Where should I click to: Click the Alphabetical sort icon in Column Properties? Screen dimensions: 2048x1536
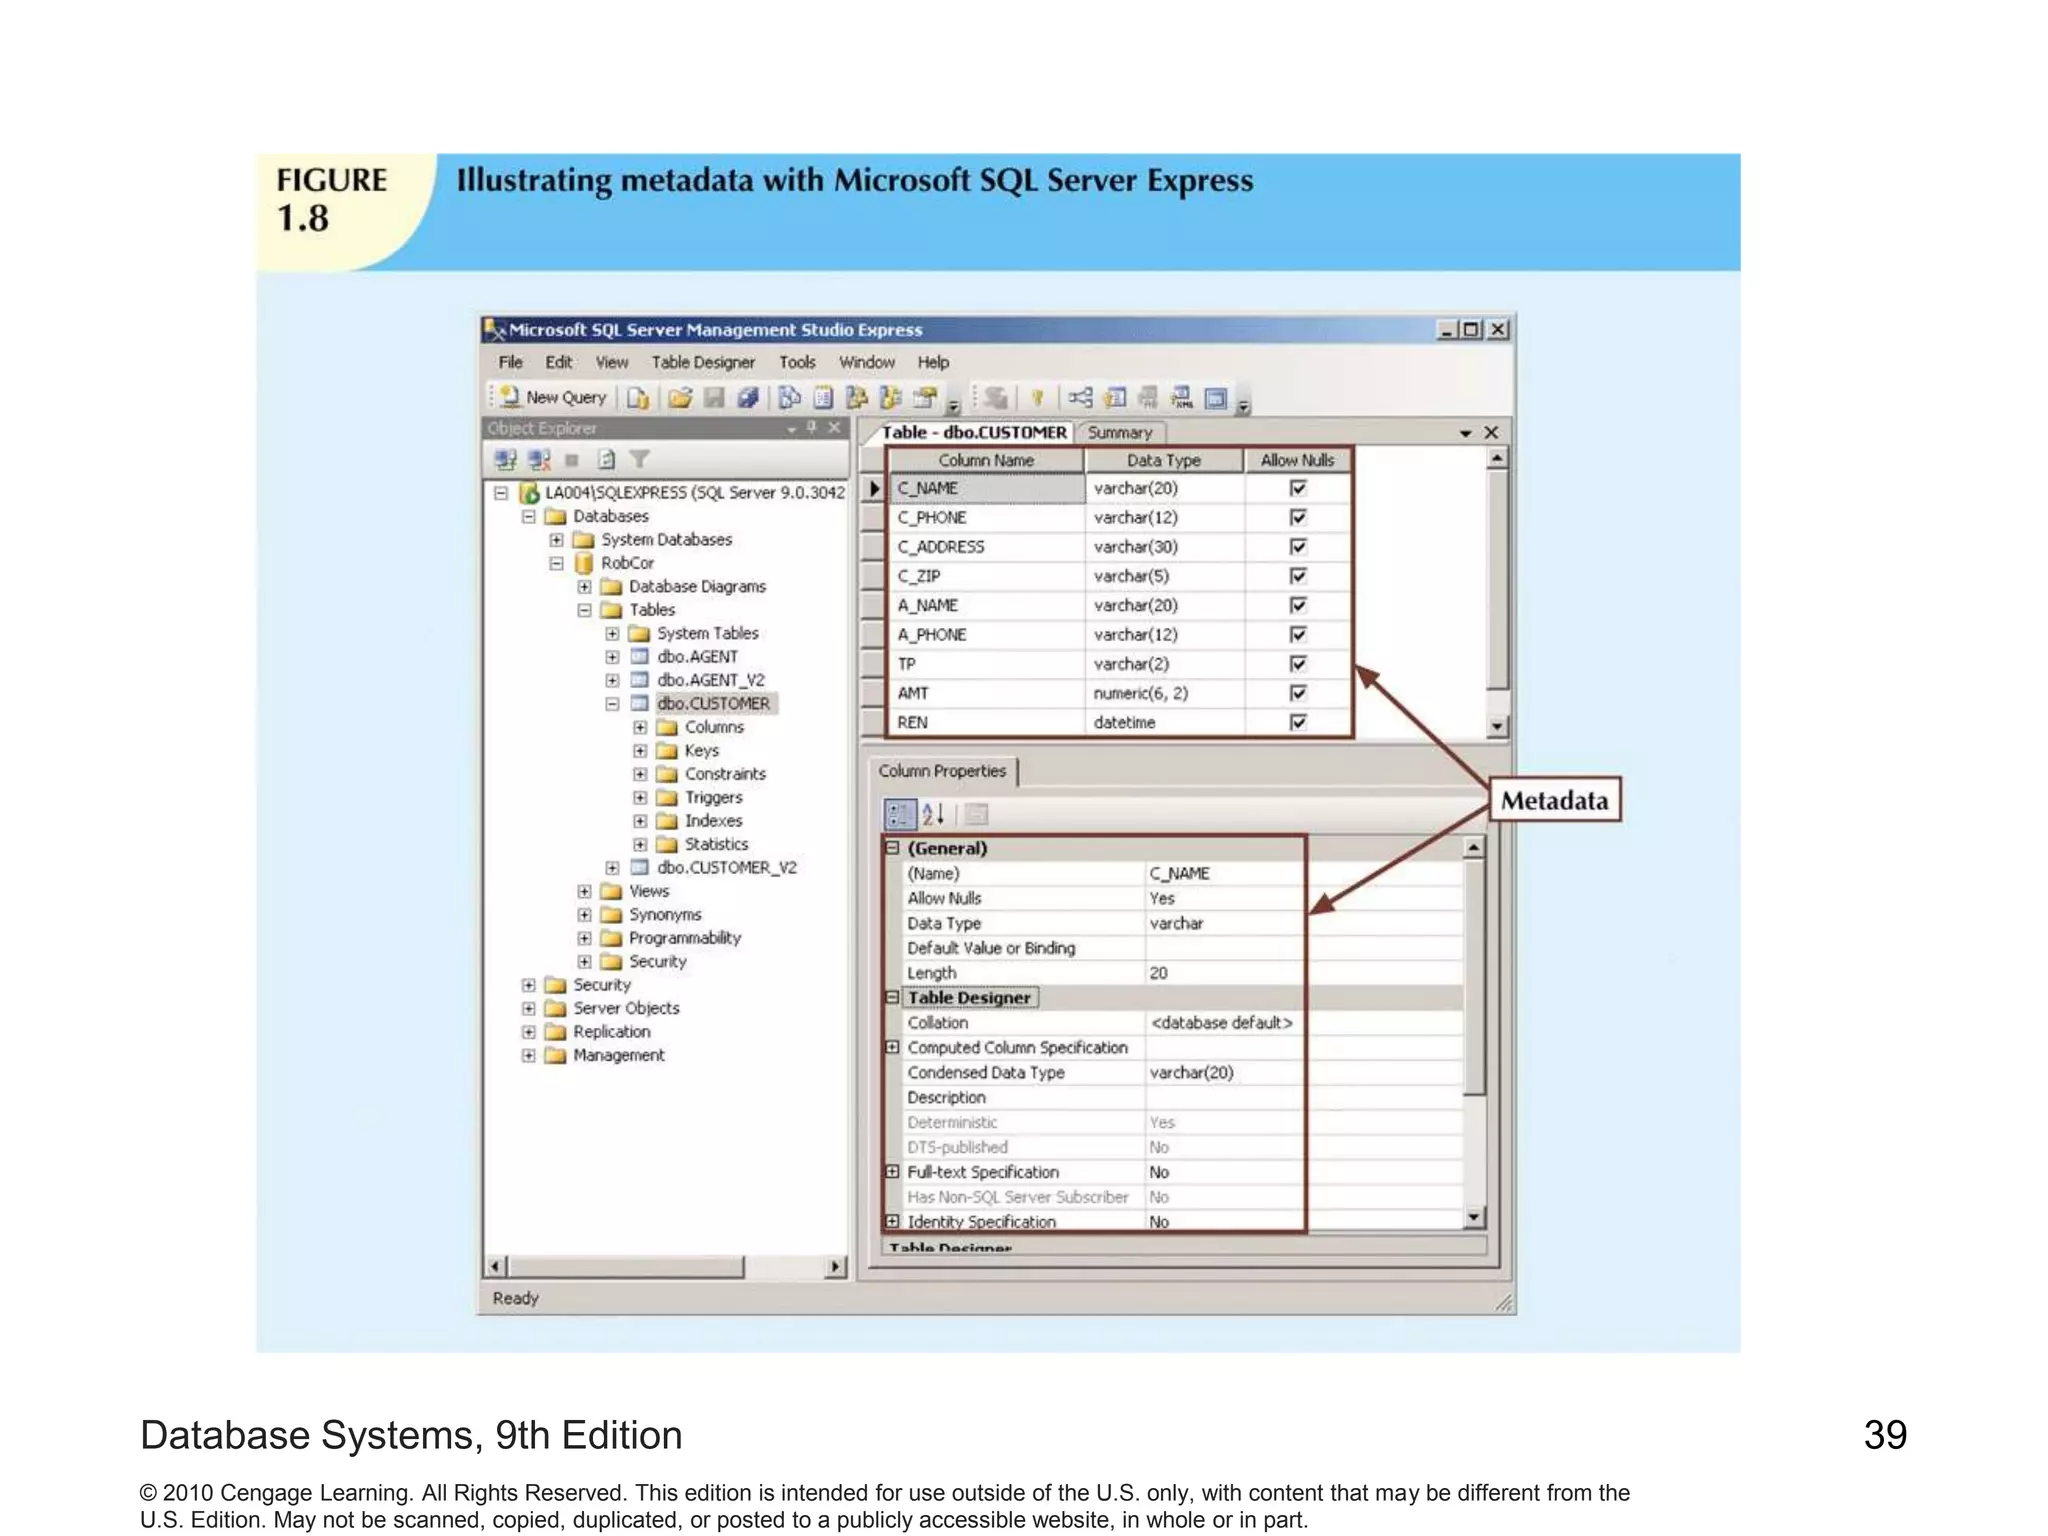(x=933, y=815)
